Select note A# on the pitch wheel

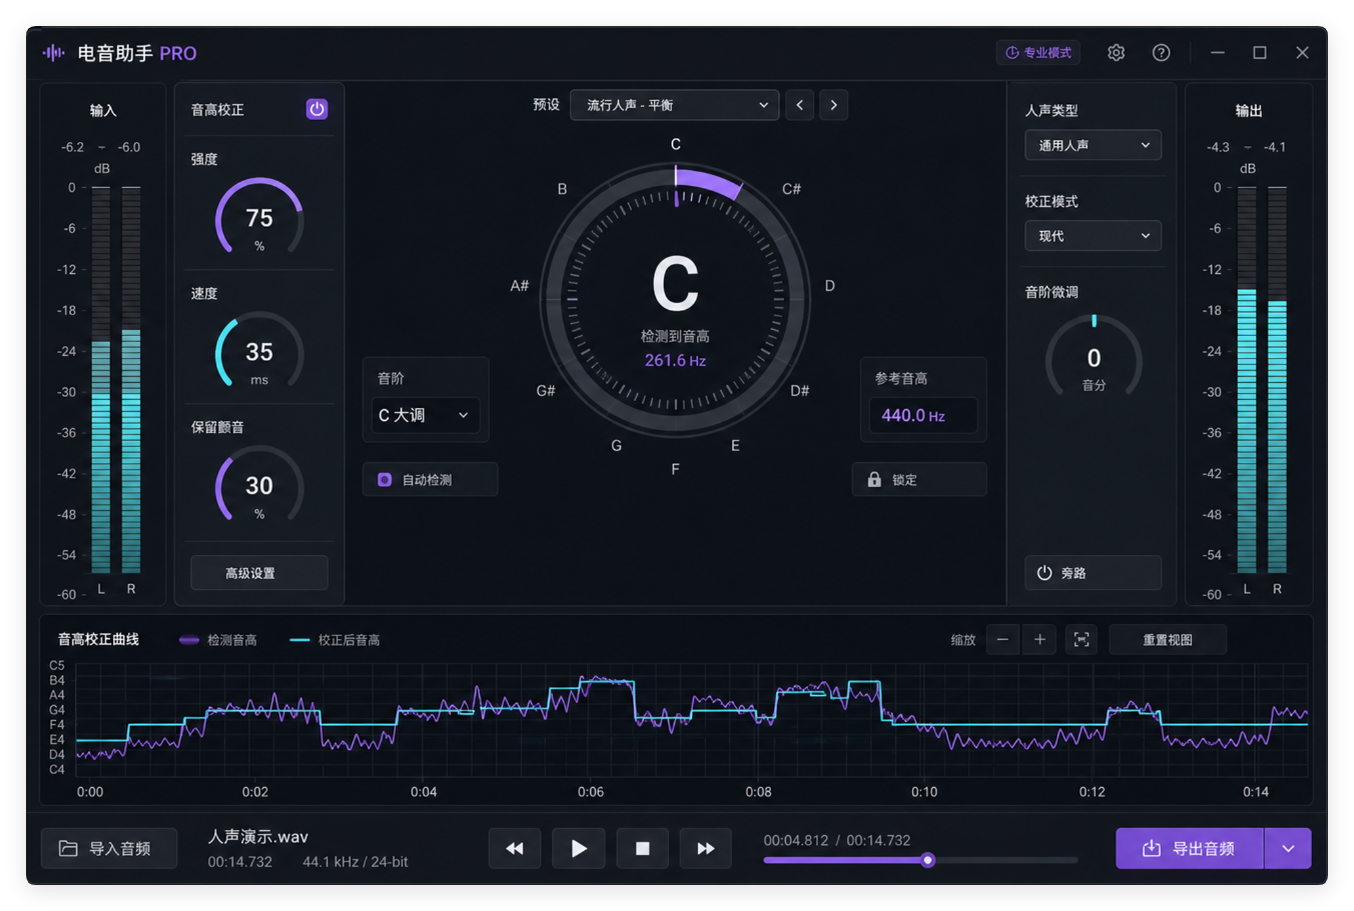pyautogui.click(x=519, y=286)
